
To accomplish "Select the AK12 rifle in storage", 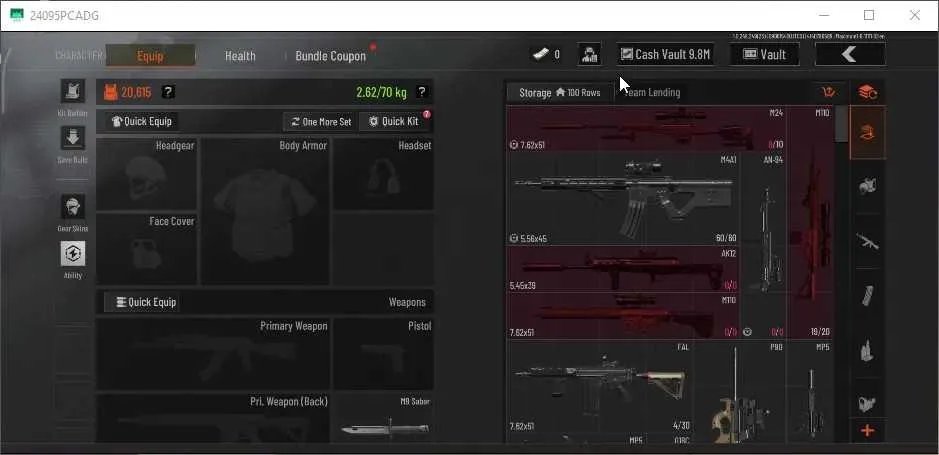I will (623, 269).
